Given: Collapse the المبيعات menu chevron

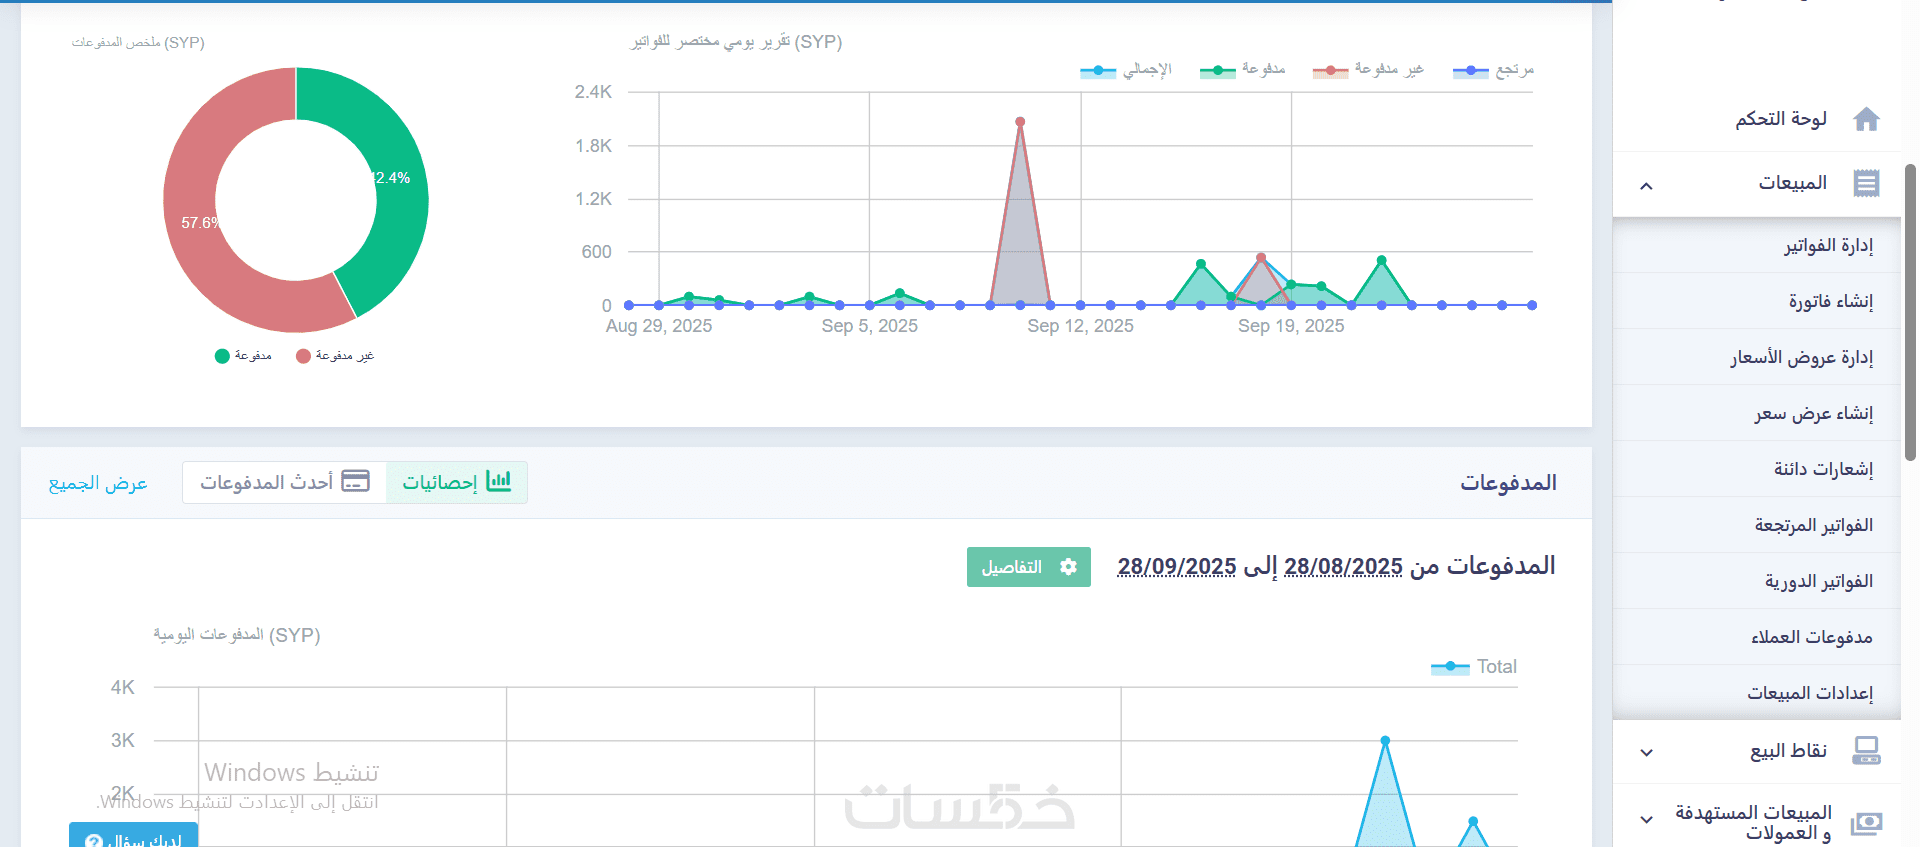Looking at the screenshot, I should pos(1646,185).
